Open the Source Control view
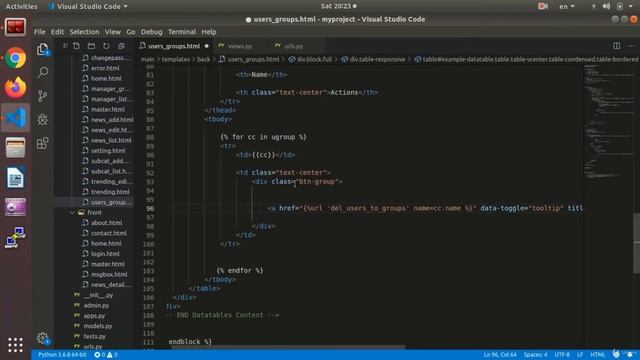The height and width of the screenshot is (360, 640). pos(42,96)
